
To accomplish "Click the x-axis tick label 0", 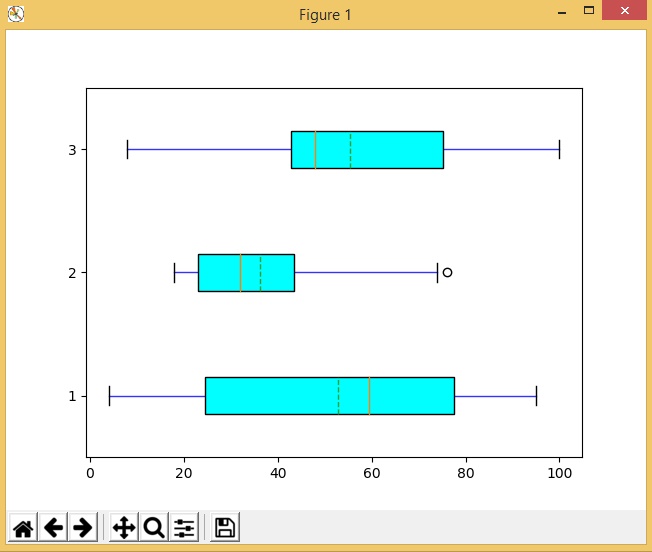I will tap(90, 473).
